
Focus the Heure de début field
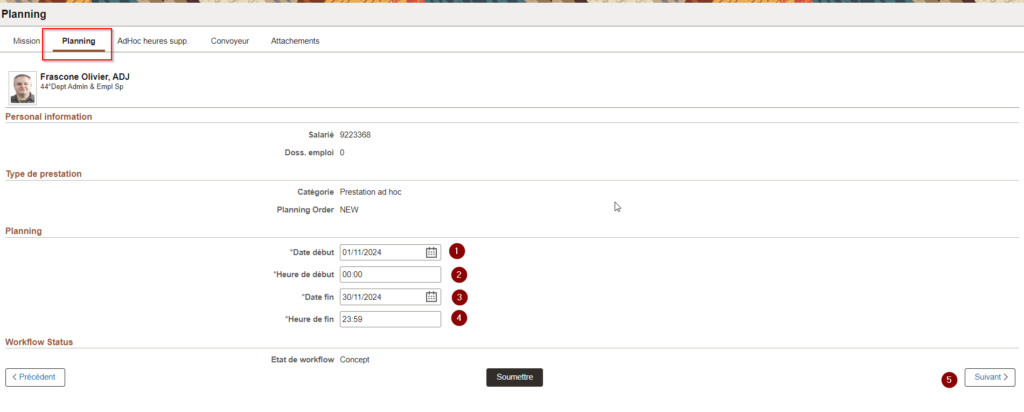pos(390,275)
